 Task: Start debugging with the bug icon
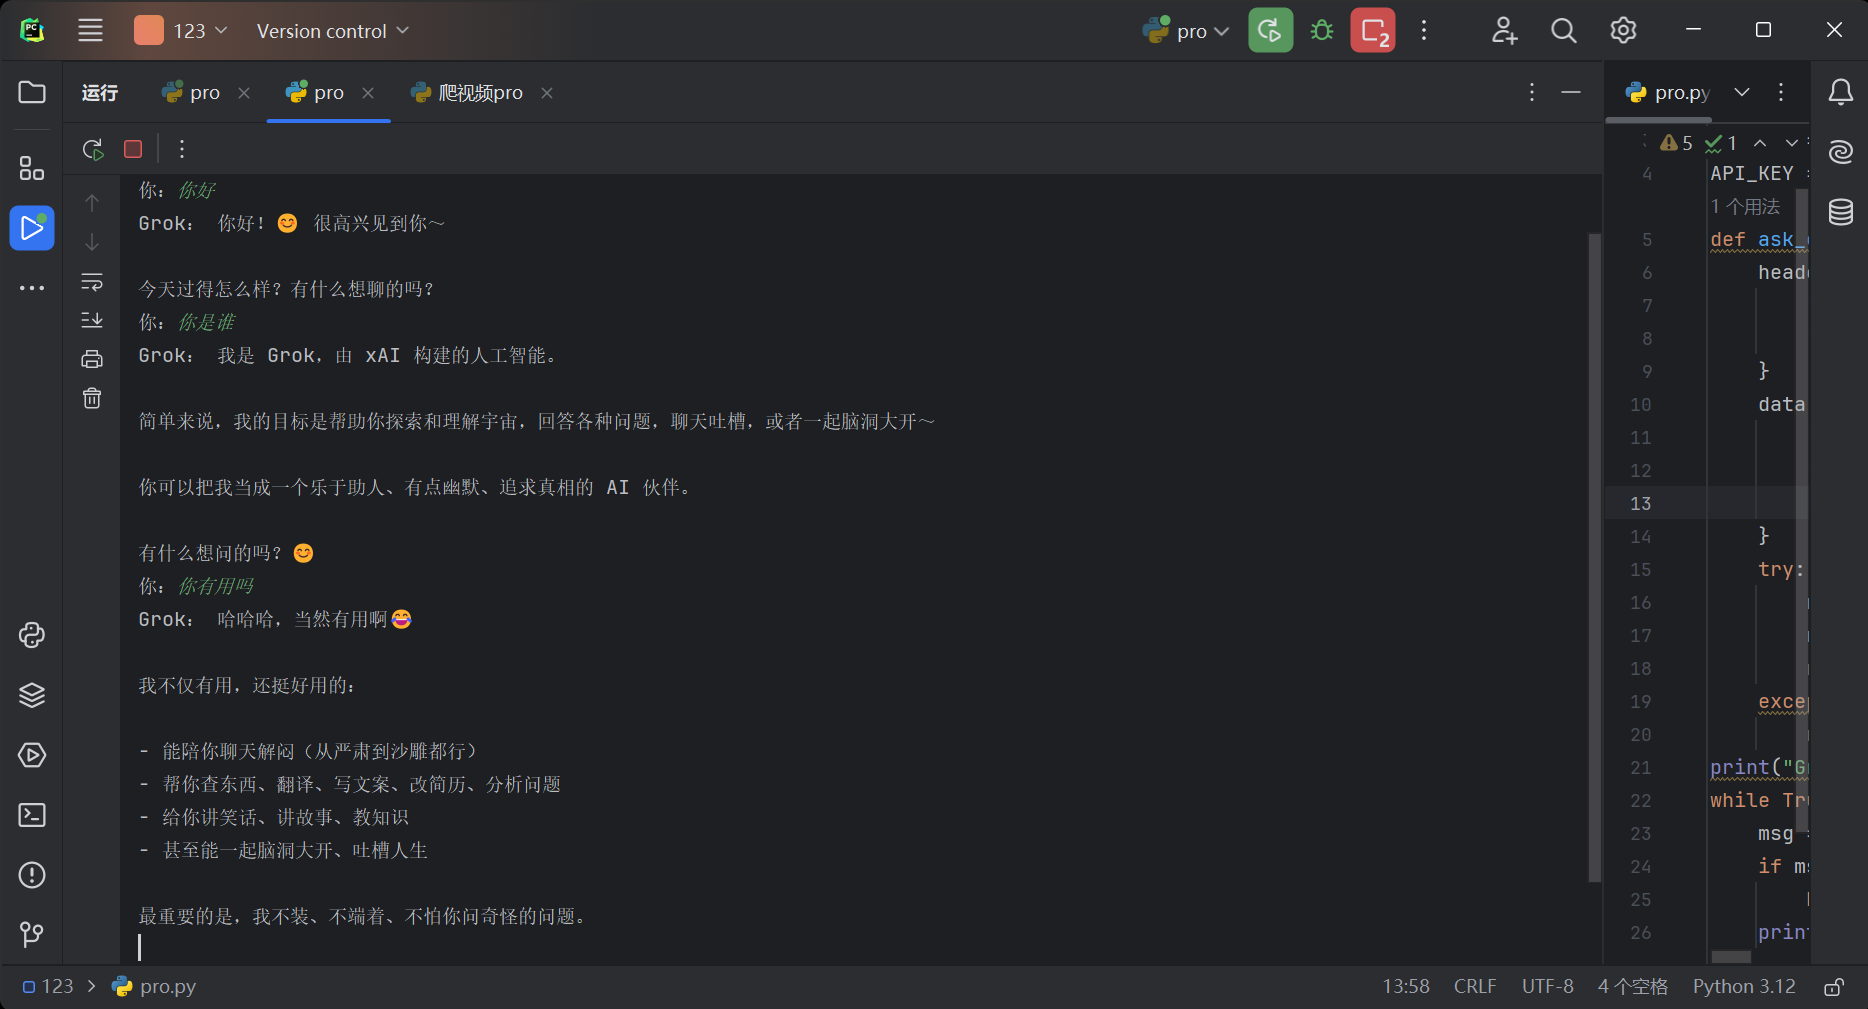tap(1322, 30)
